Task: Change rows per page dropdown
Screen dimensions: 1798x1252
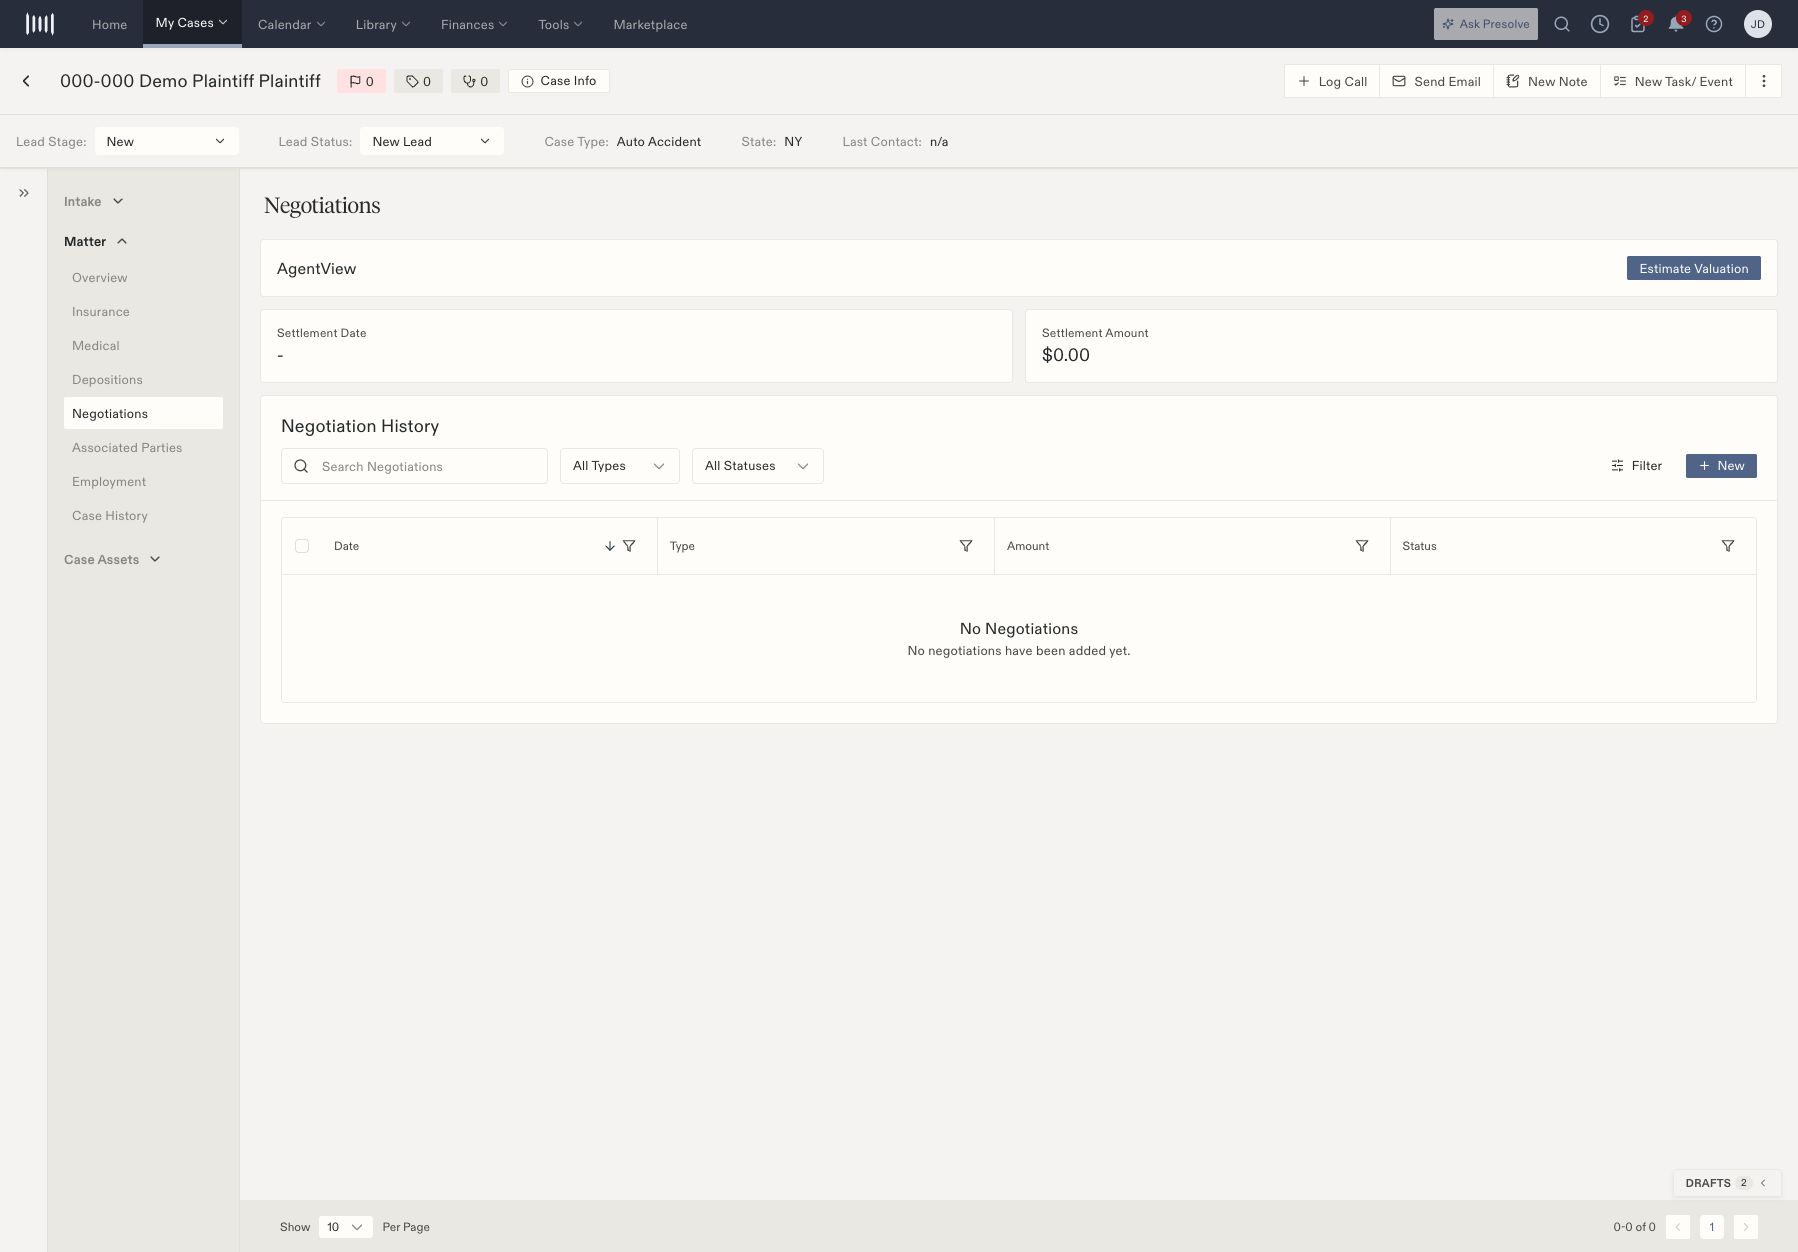Action: coord(346,1227)
